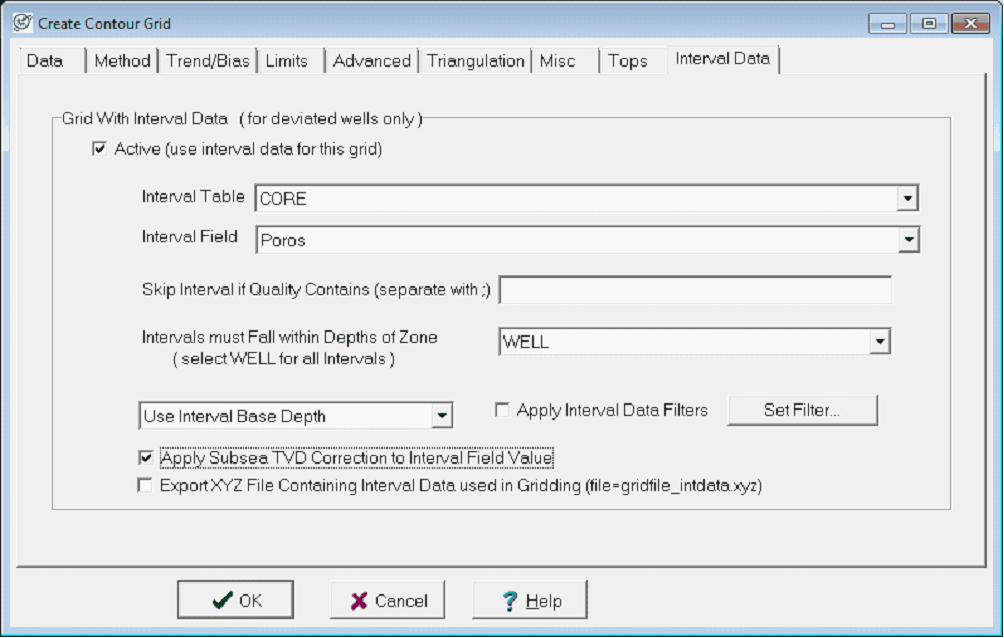Select the Limits tab
Viewport: 1004px width, 638px height.
click(287, 61)
